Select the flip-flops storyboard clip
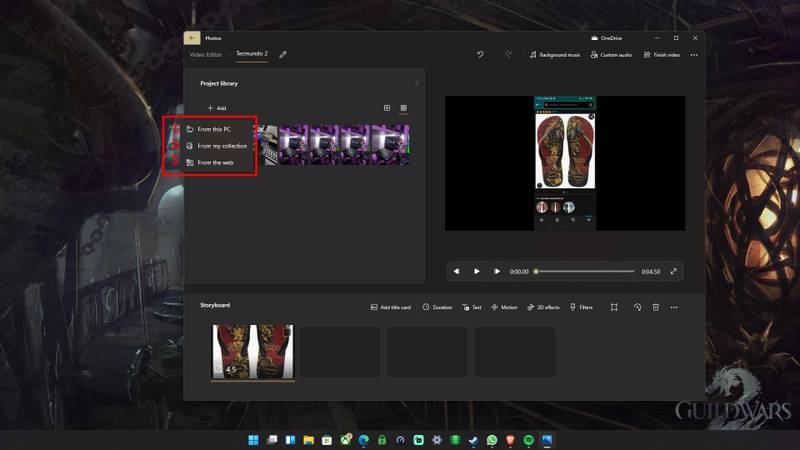The width and height of the screenshot is (800, 450). click(253, 352)
